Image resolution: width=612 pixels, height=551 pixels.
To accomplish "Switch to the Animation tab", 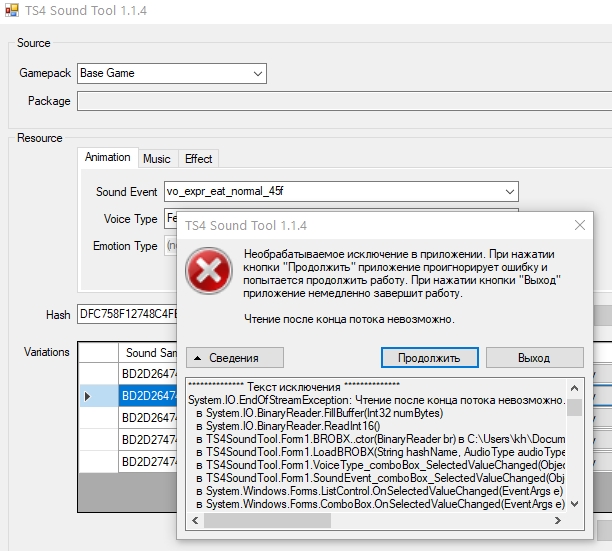I will [x=108, y=157].
